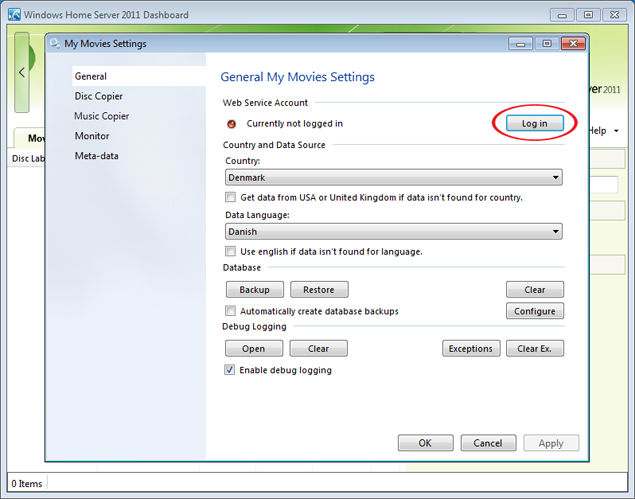This screenshot has width=635, height=499.
Task: Check 'Use english if data isn't found'
Action: pyautogui.click(x=231, y=251)
